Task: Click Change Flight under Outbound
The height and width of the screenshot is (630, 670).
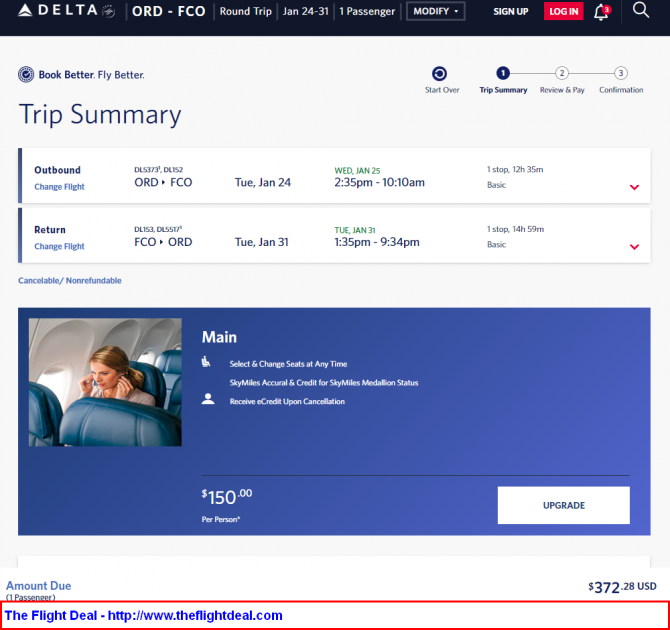Action: pyautogui.click(x=59, y=187)
